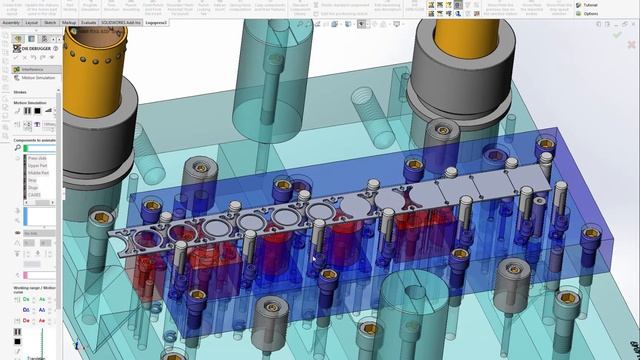The width and height of the screenshot is (640, 360).
Task: Click the red De value in working range
Action: (x=26, y=320)
